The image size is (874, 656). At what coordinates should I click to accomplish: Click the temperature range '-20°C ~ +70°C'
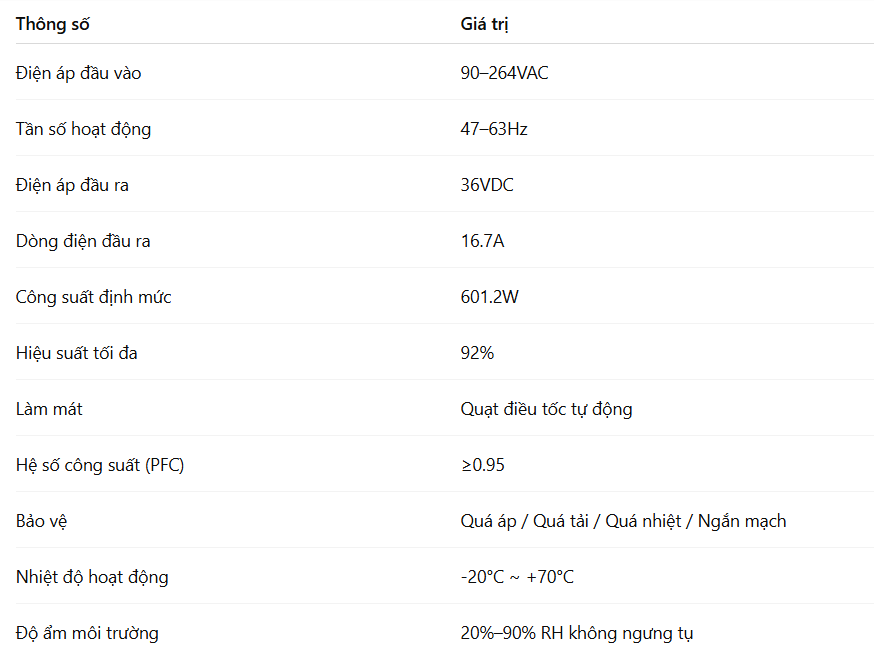point(517,577)
